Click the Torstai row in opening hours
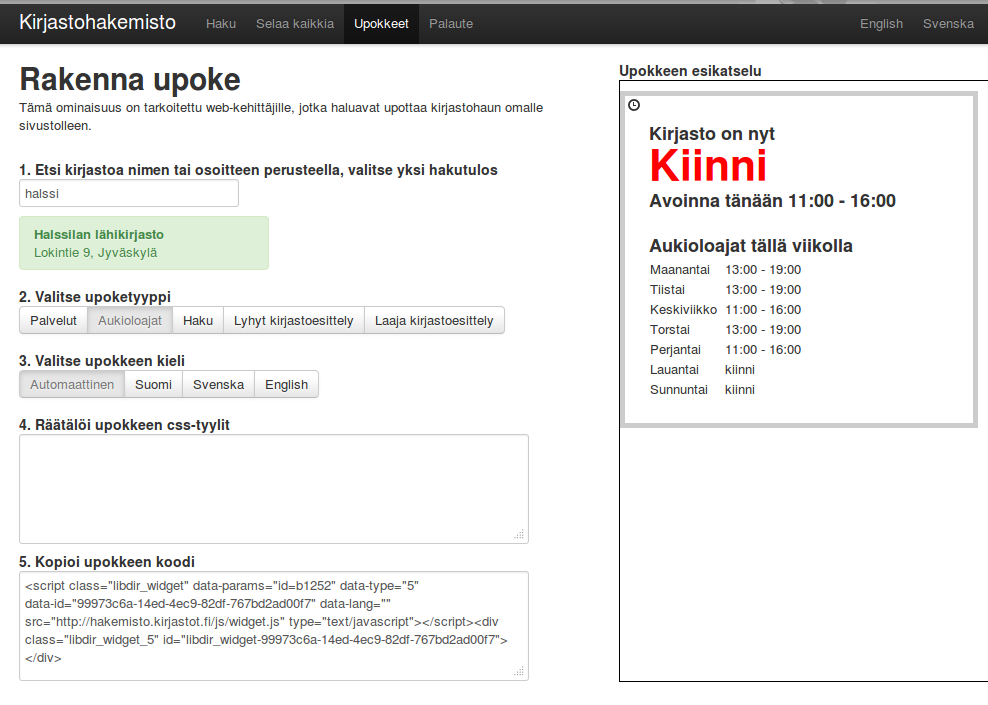The height and width of the screenshot is (705, 988). point(726,330)
